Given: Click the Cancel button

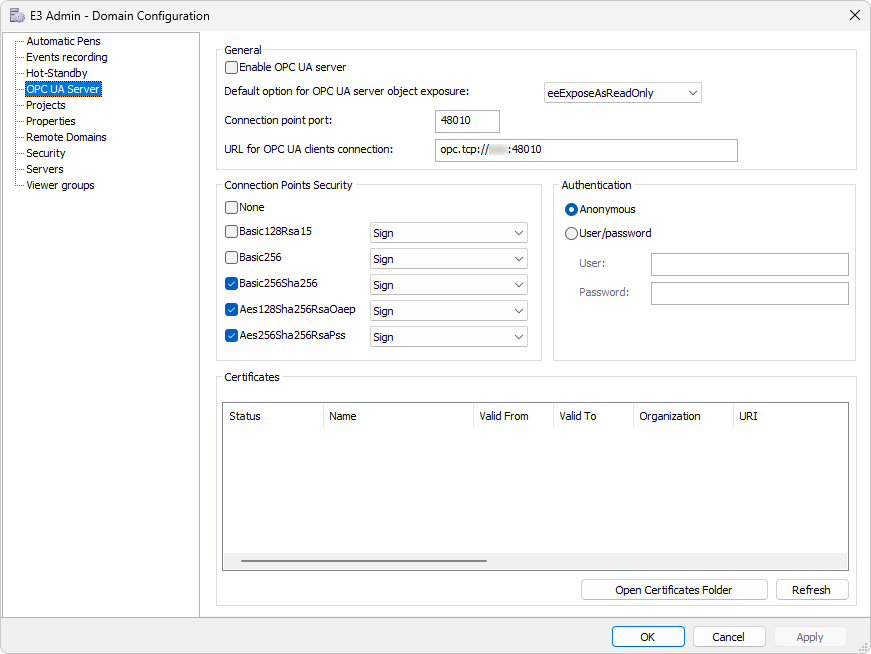Looking at the screenshot, I should 729,637.
